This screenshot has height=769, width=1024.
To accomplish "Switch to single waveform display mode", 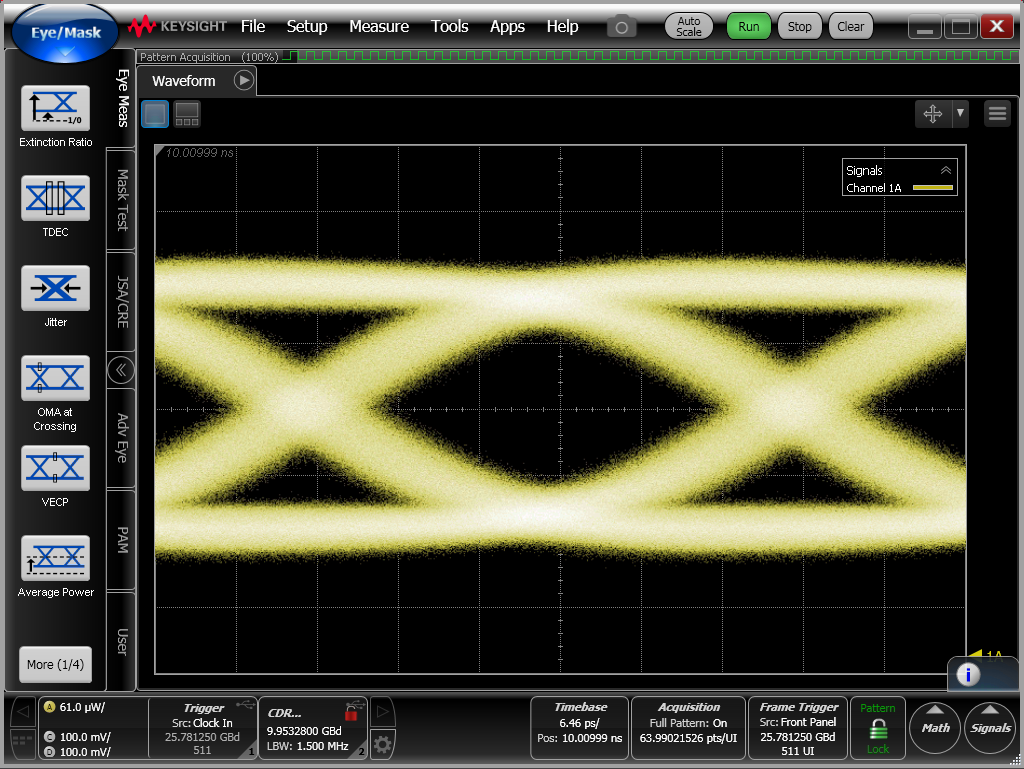I will [155, 114].
